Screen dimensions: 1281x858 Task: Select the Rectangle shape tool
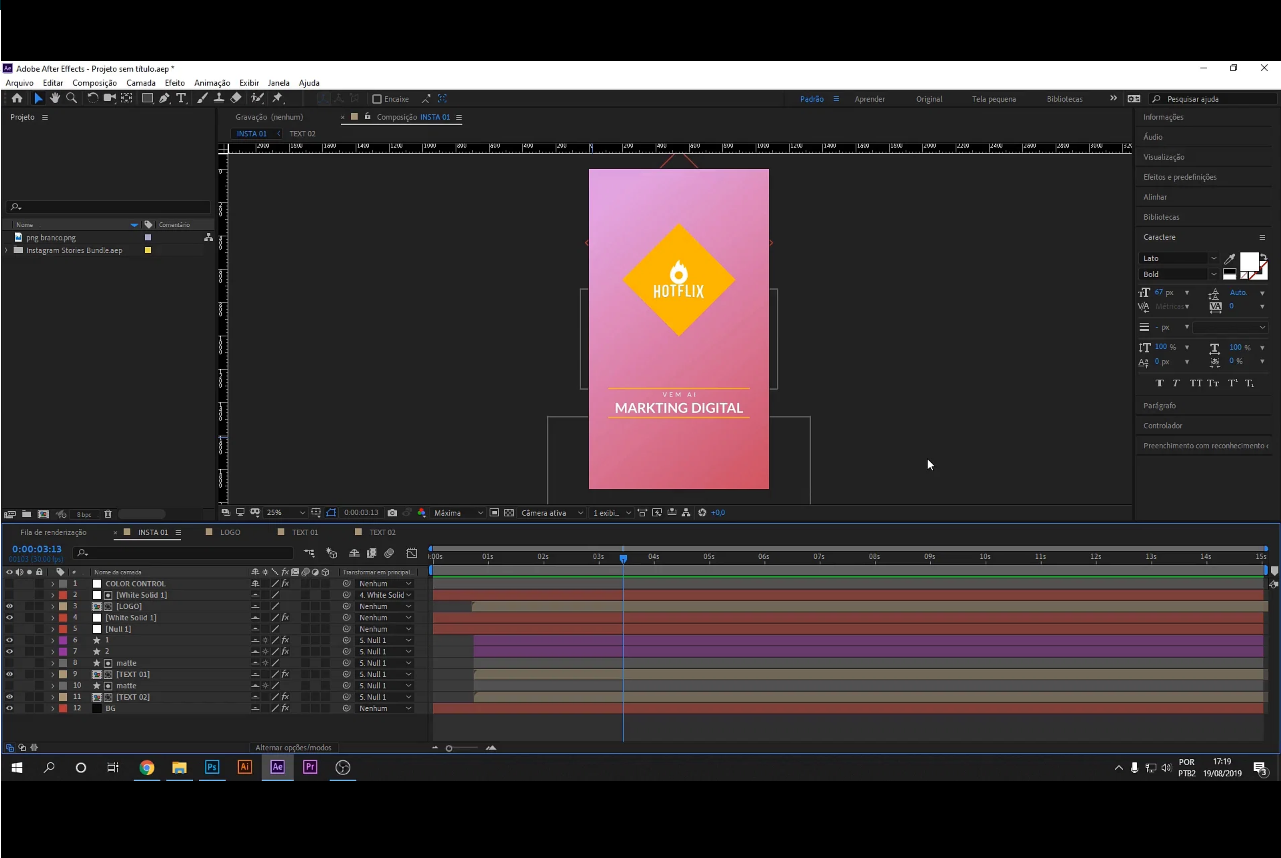[147, 99]
